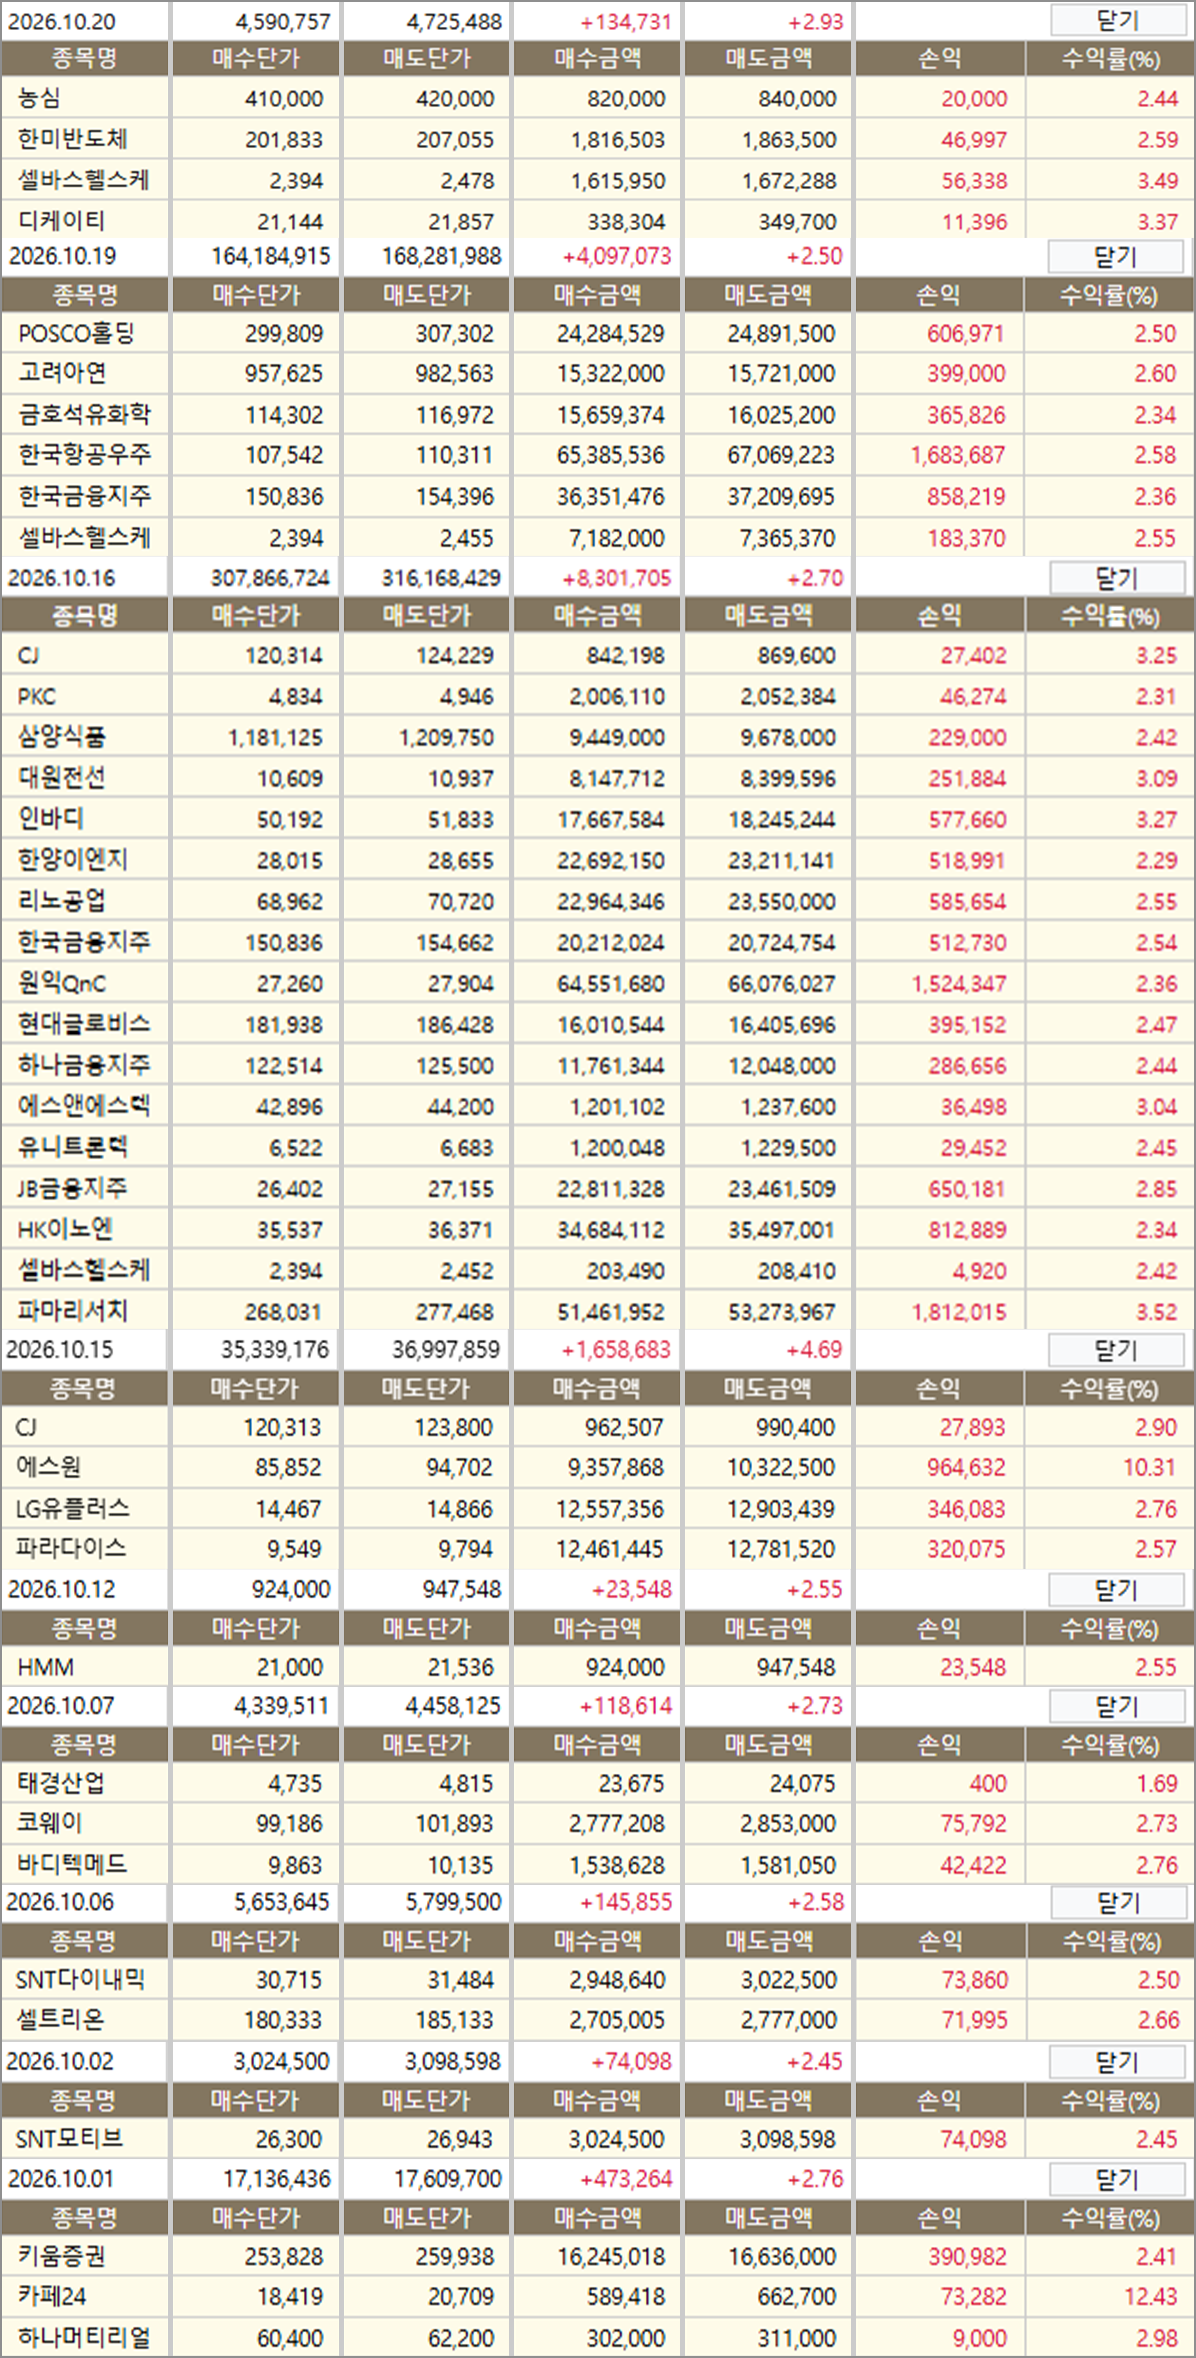Screen dimensions: 1196x2358
Task: Click 닫기 for the 2026.10.06 date
Action: click(x=1117, y=1902)
